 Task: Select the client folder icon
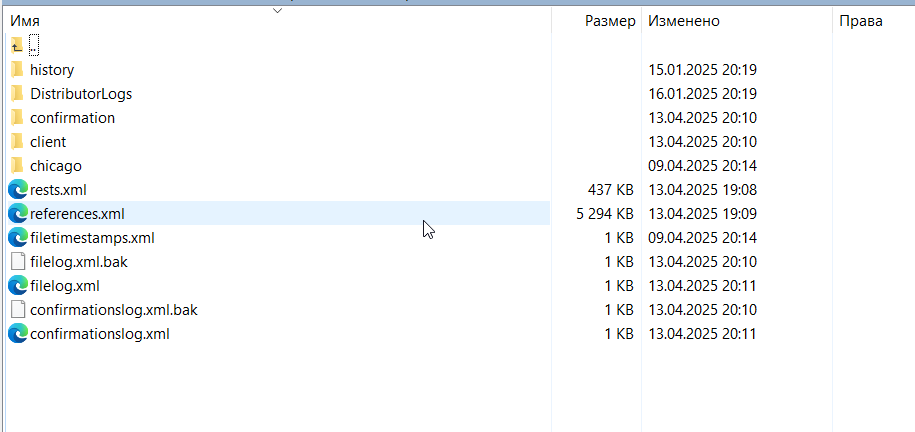18,141
